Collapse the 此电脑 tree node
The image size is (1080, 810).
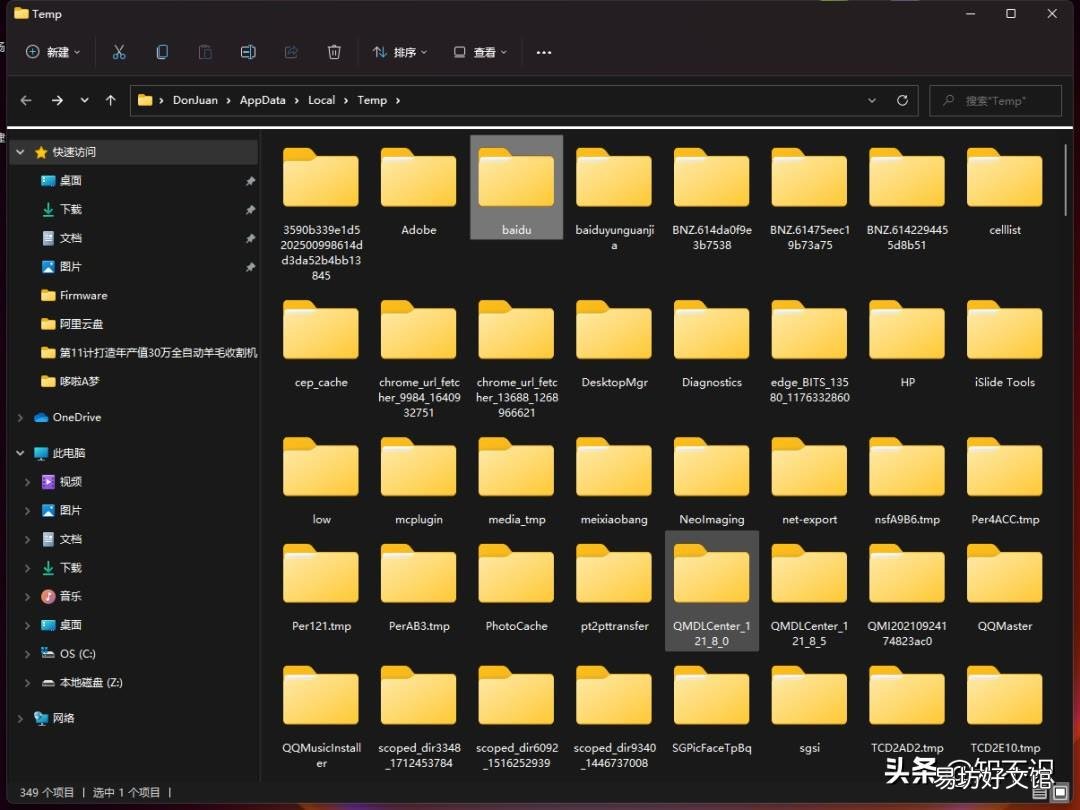click(x=20, y=453)
